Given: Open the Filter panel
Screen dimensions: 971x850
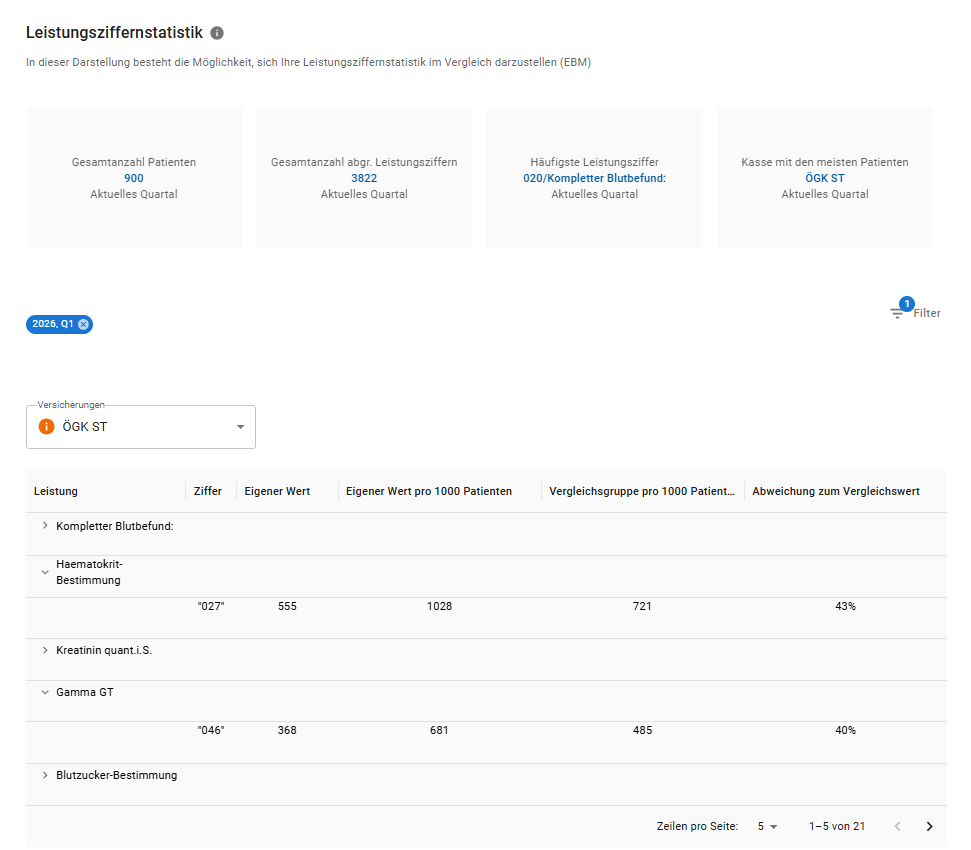Looking at the screenshot, I should (915, 312).
